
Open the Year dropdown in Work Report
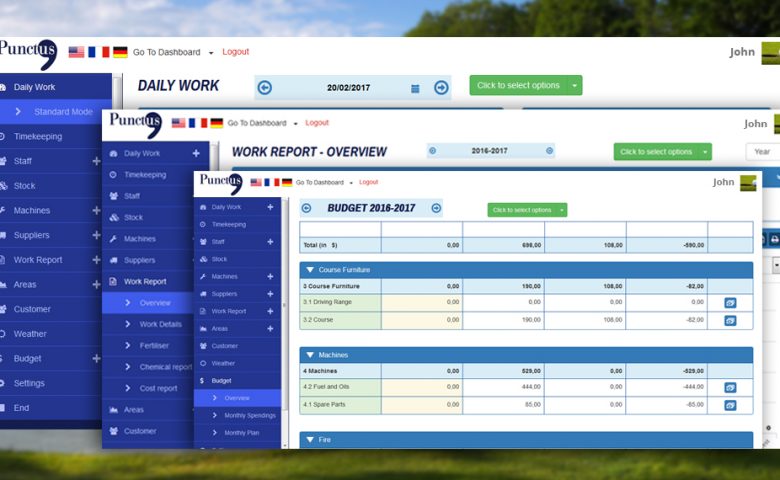[x=762, y=152]
